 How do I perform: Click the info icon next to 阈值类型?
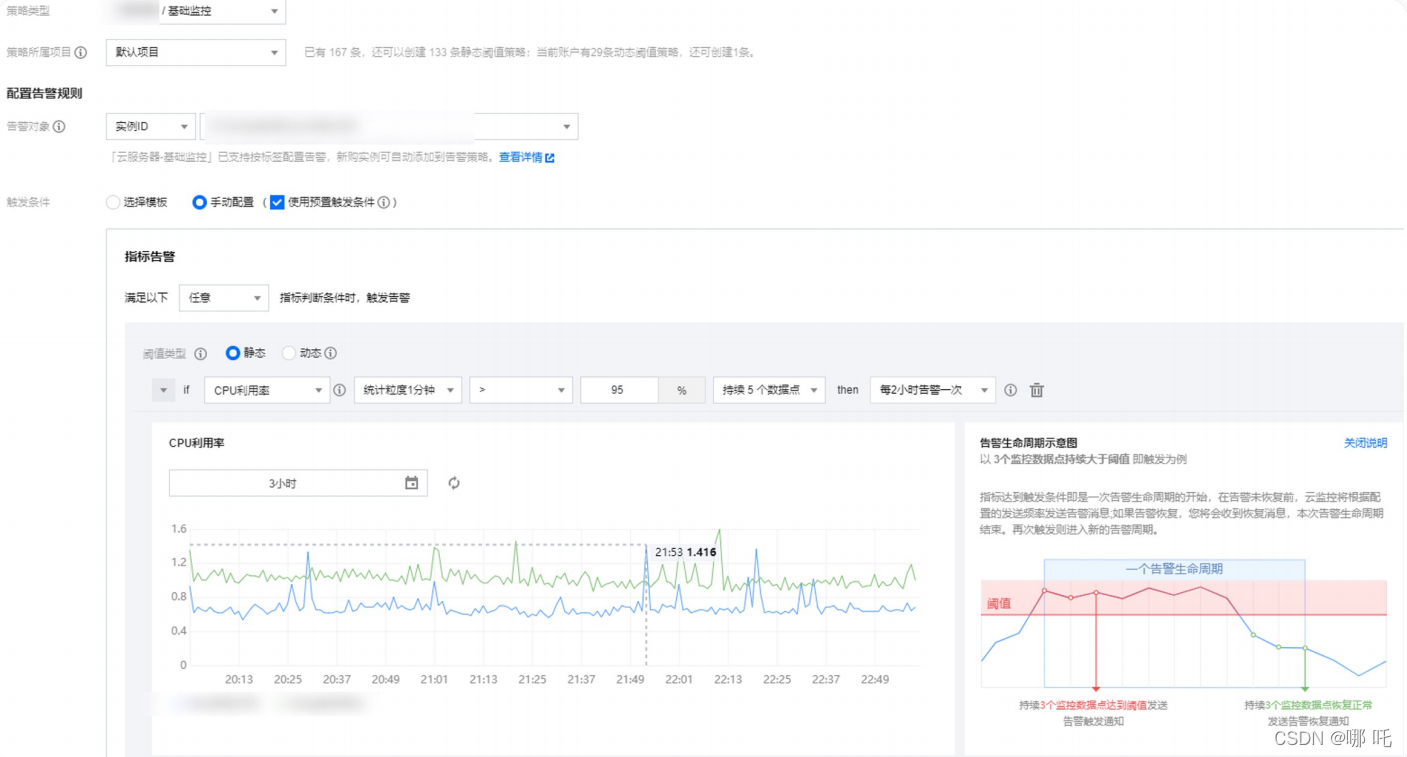(201, 353)
